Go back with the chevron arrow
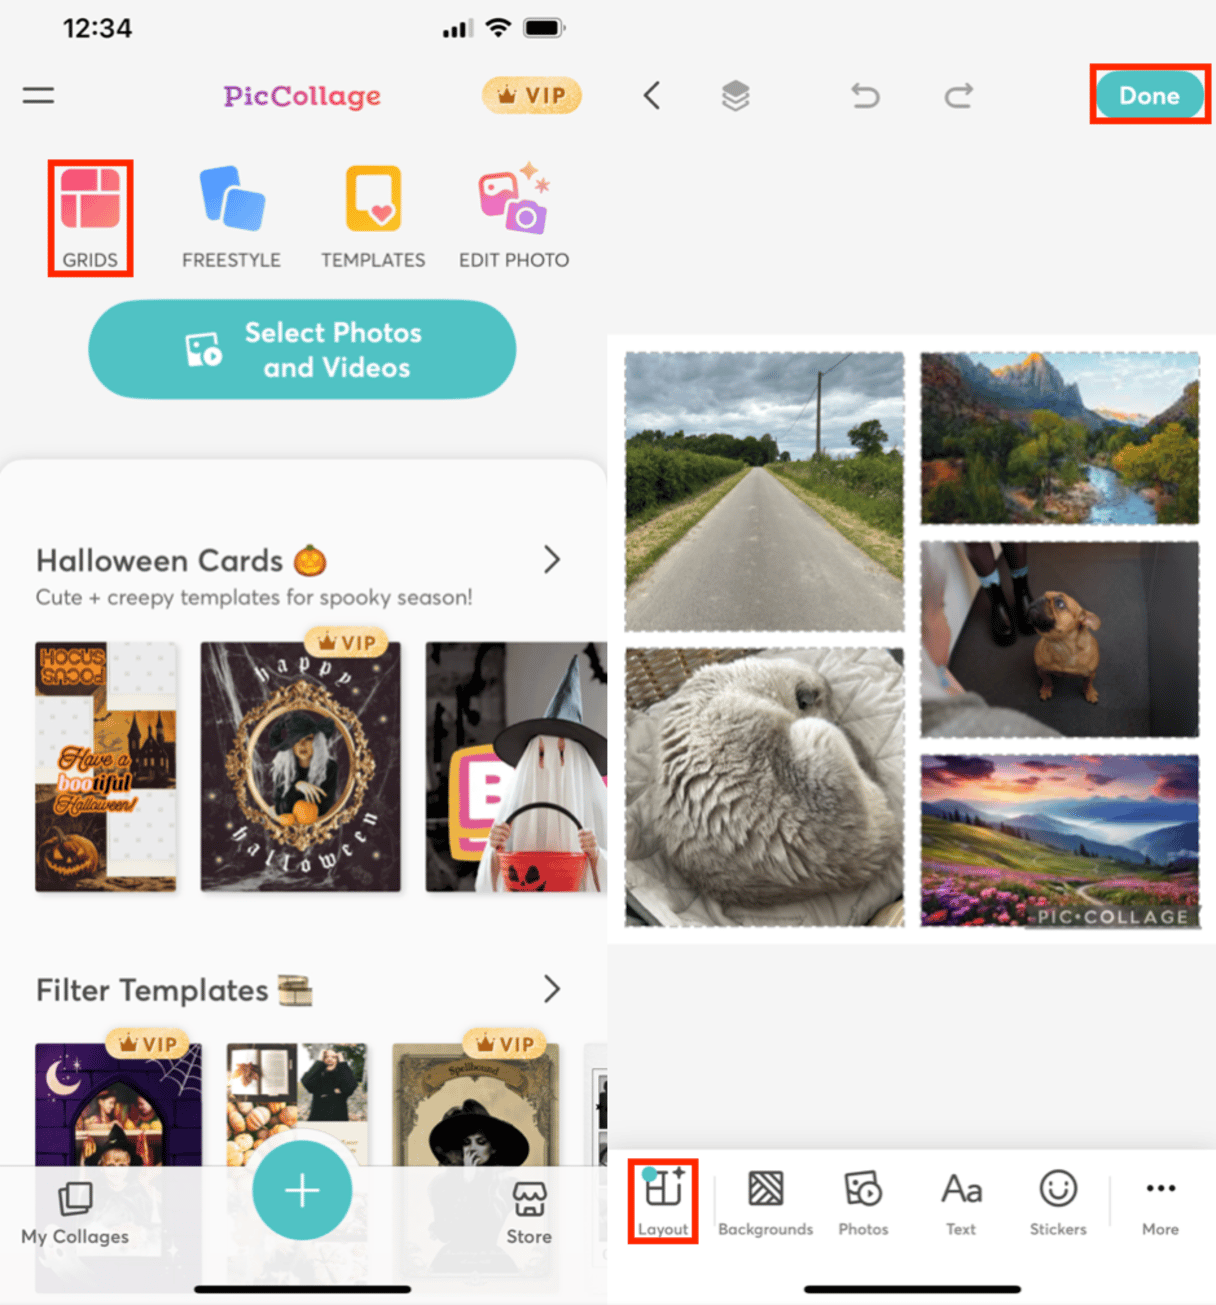 coord(652,96)
